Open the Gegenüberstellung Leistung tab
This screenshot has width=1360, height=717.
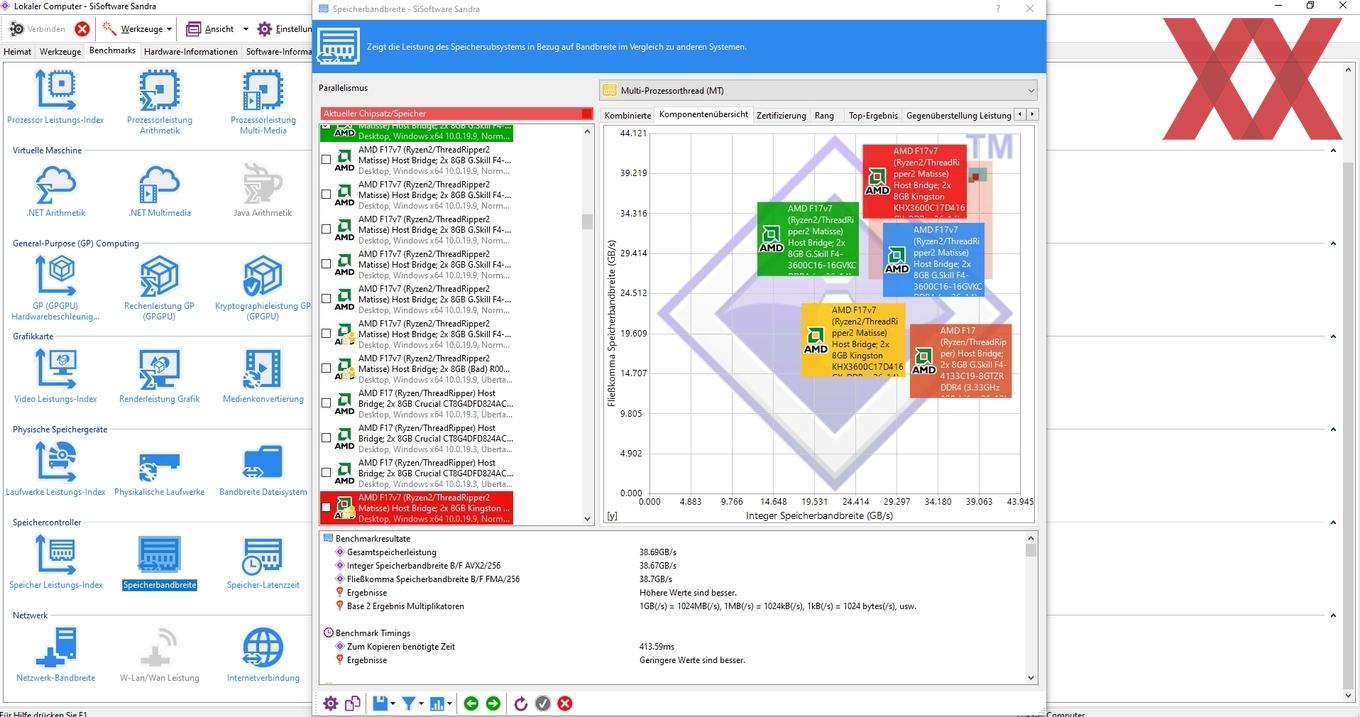coord(958,115)
